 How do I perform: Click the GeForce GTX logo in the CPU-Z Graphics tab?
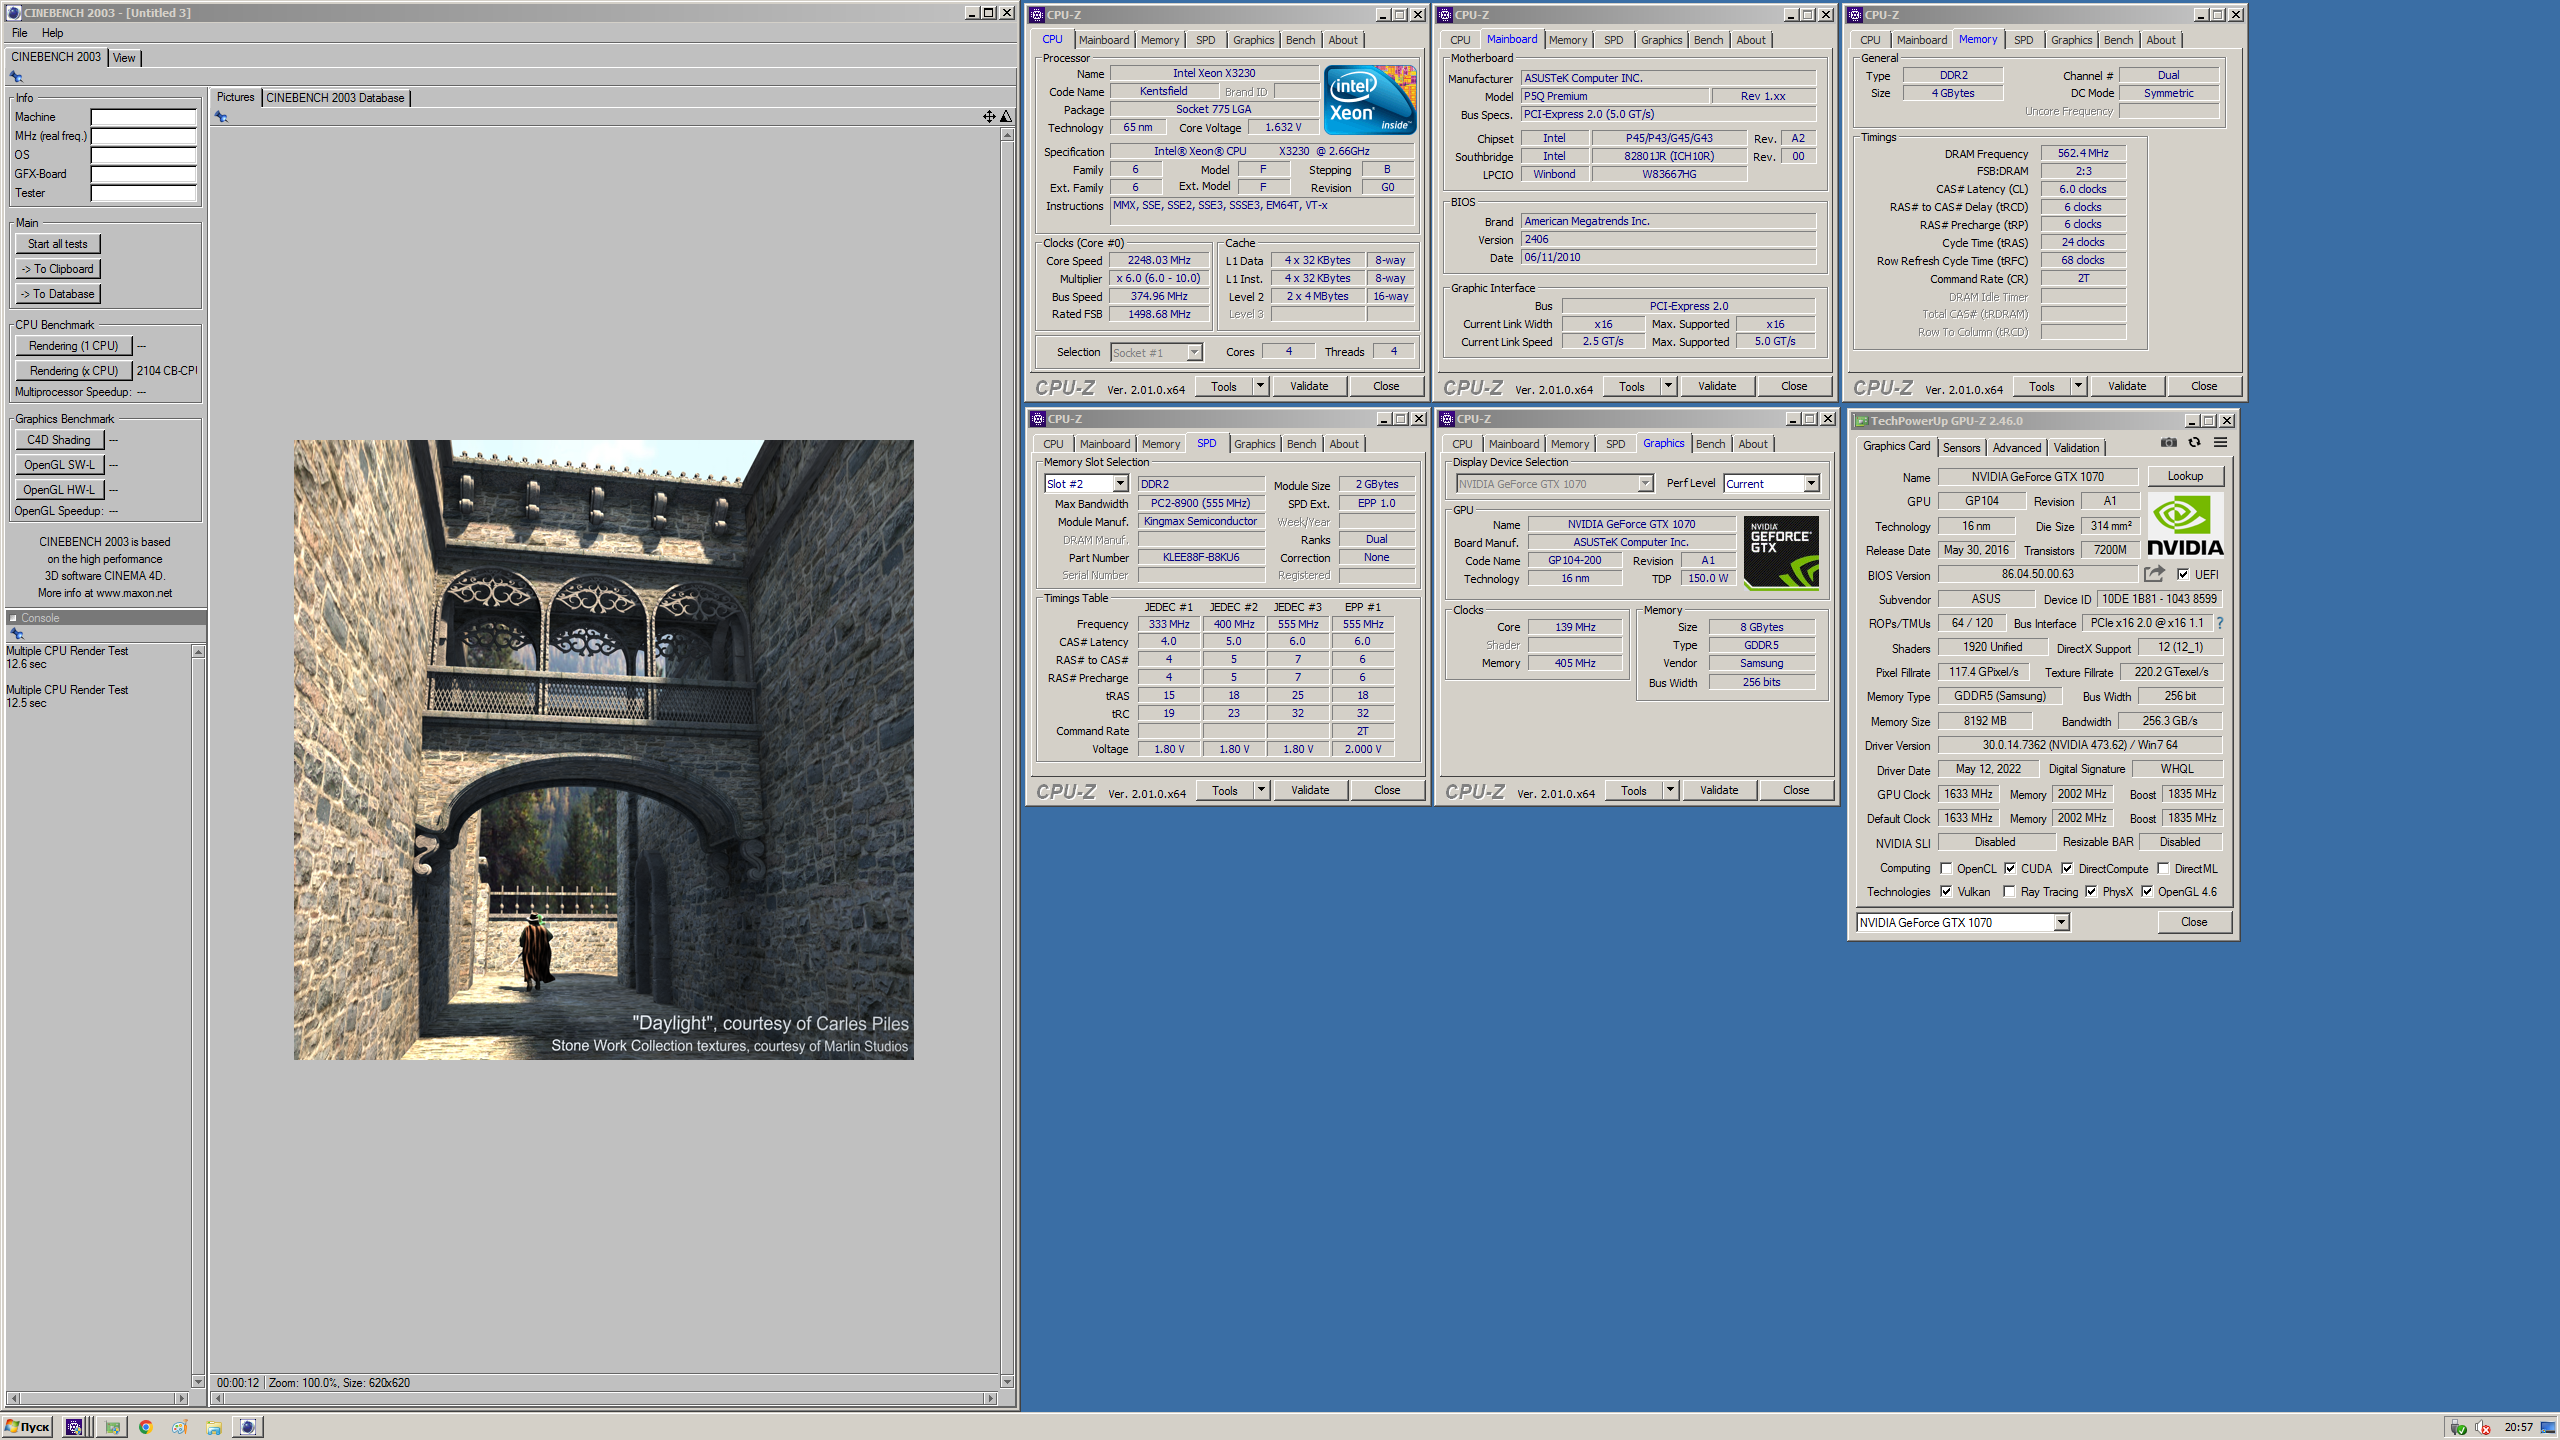pos(1781,552)
